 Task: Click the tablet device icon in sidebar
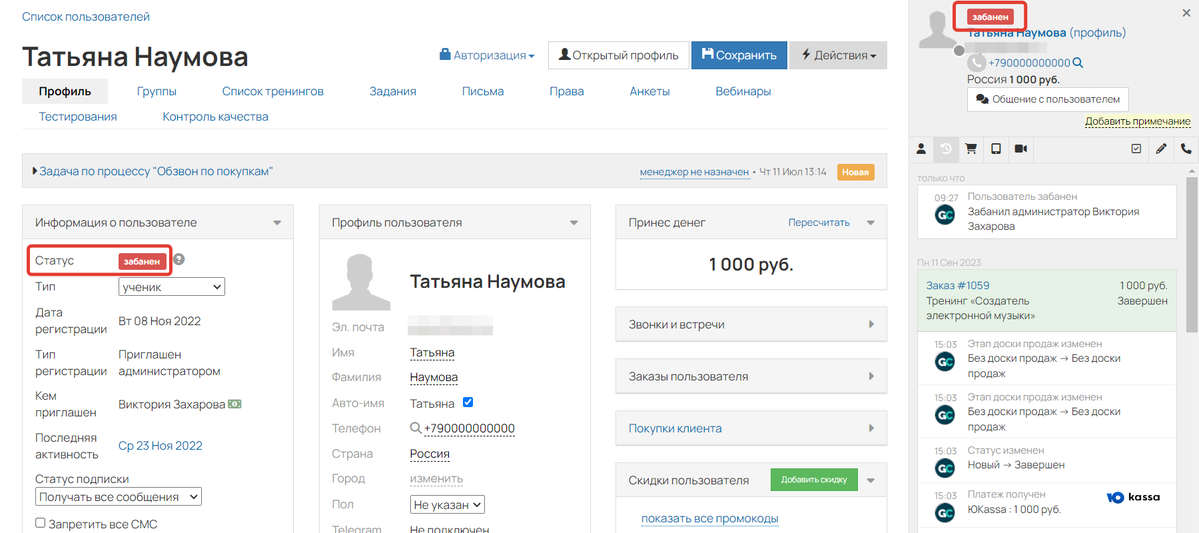996,148
